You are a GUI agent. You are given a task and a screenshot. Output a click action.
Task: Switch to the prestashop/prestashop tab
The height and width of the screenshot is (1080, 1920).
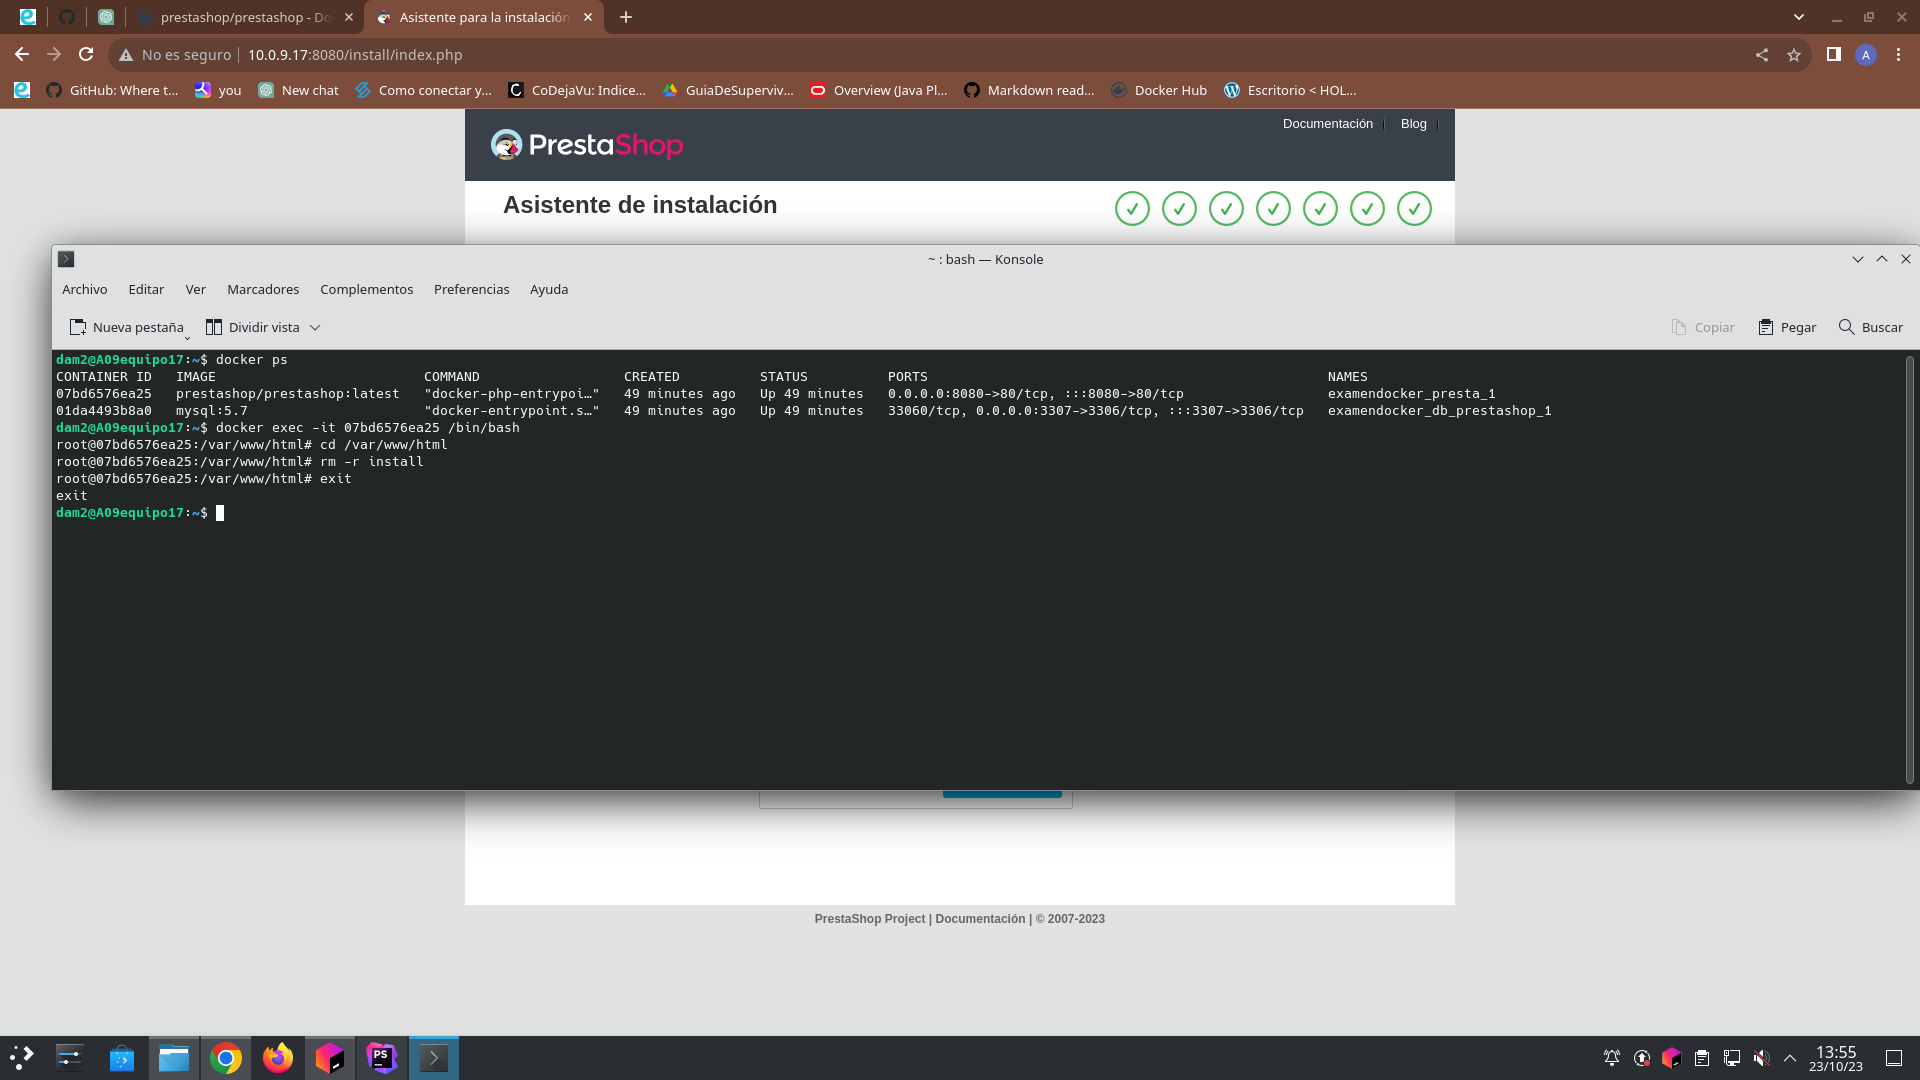[245, 17]
